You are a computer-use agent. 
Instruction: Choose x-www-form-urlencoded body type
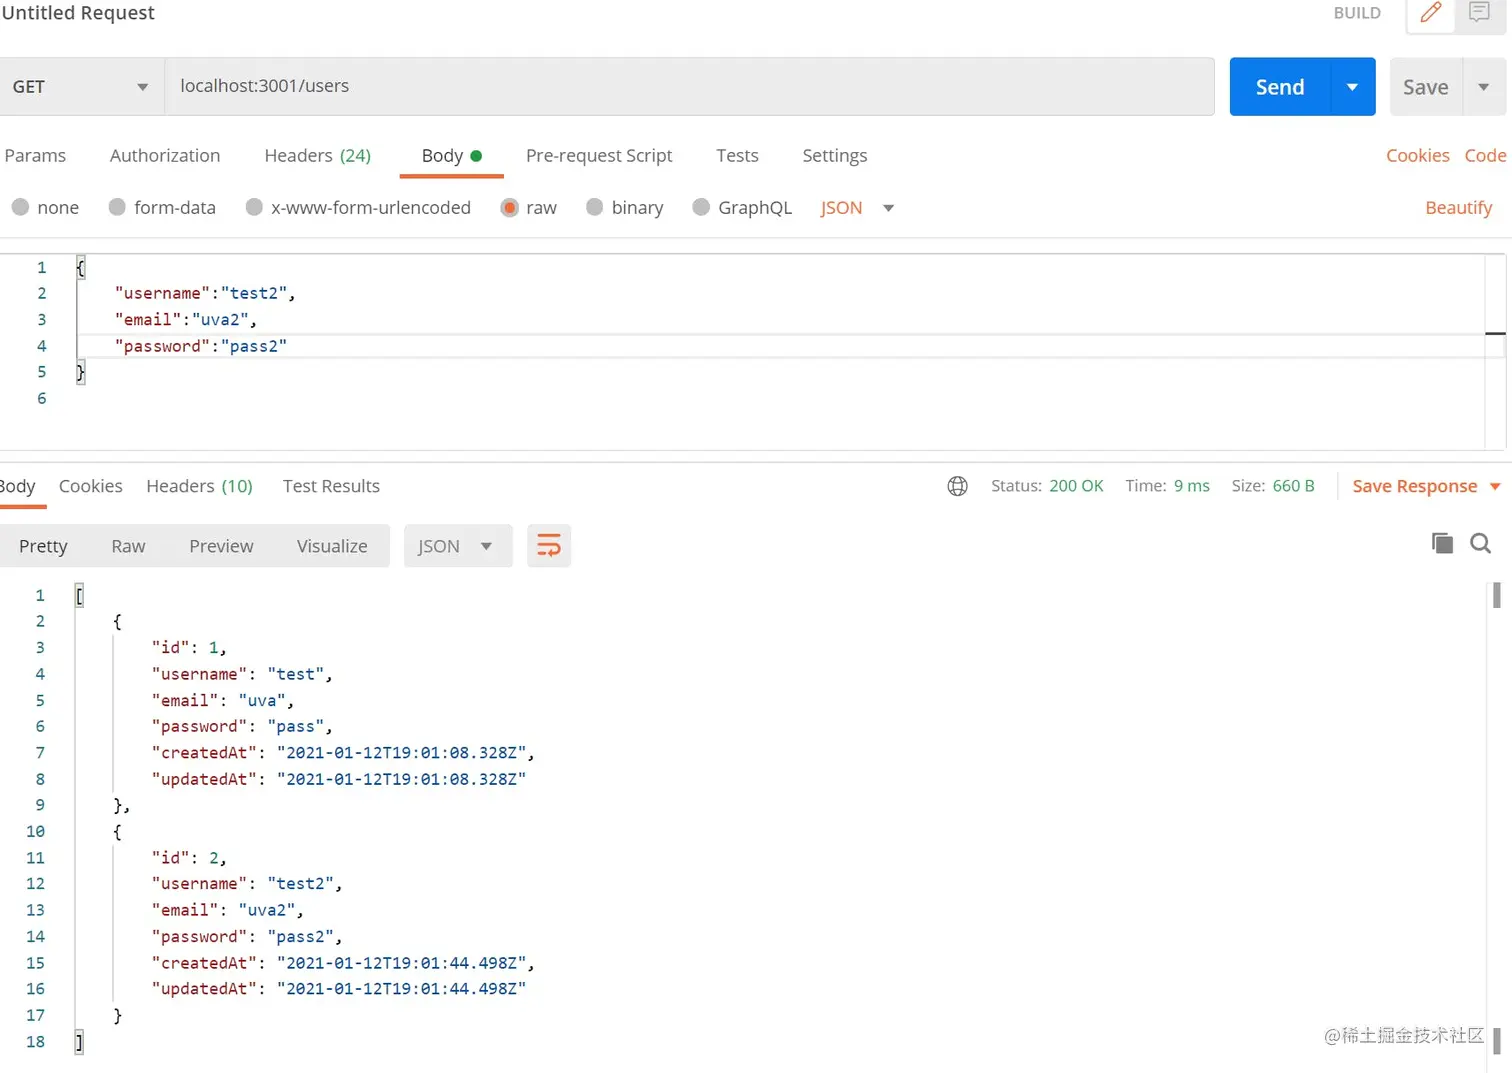coord(254,207)
